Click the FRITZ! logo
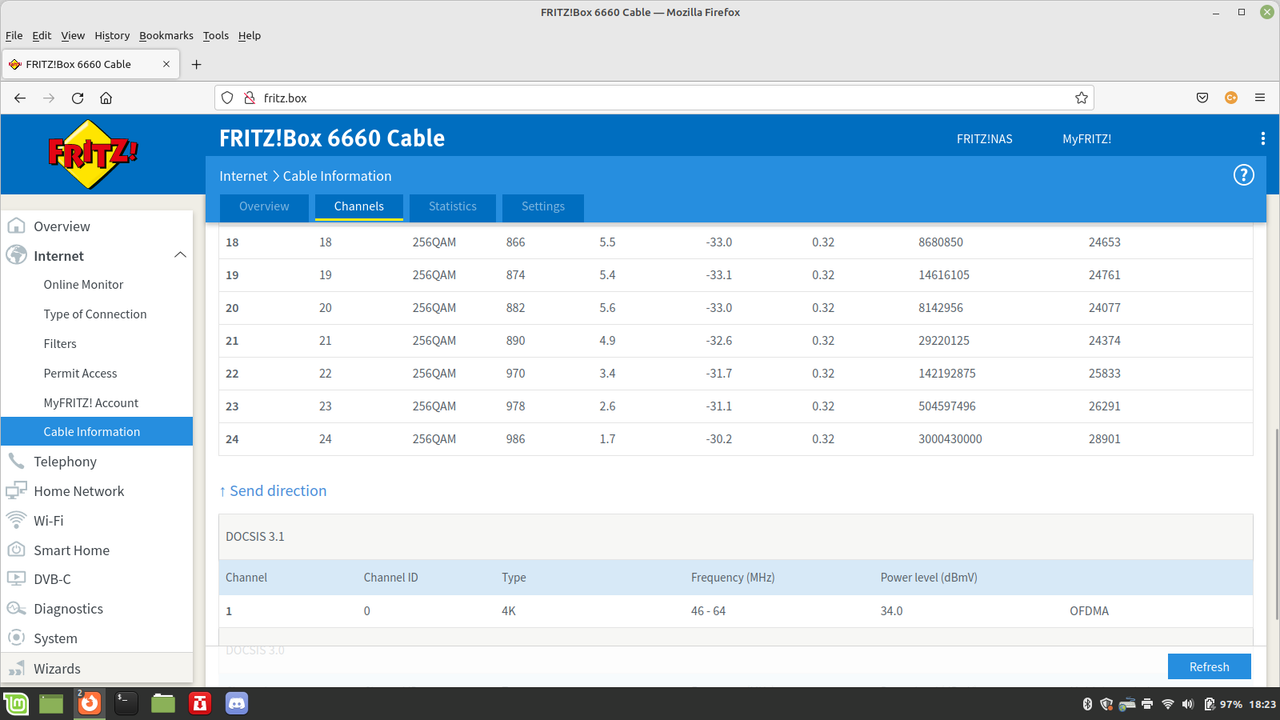Screen dimensions: 1280x720 point(93,155)
